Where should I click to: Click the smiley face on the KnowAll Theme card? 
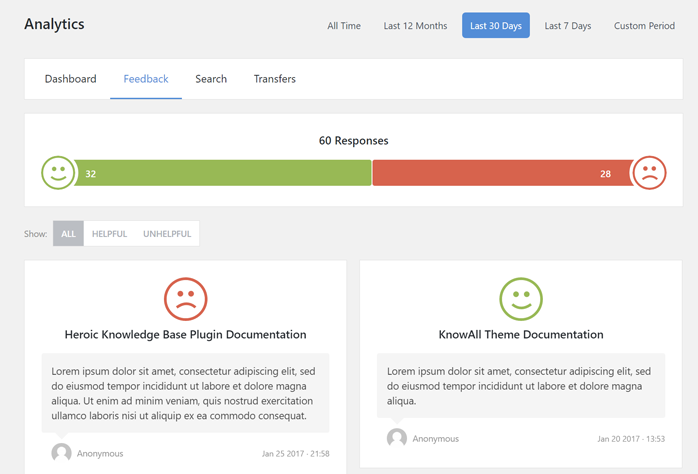[521, 299]
